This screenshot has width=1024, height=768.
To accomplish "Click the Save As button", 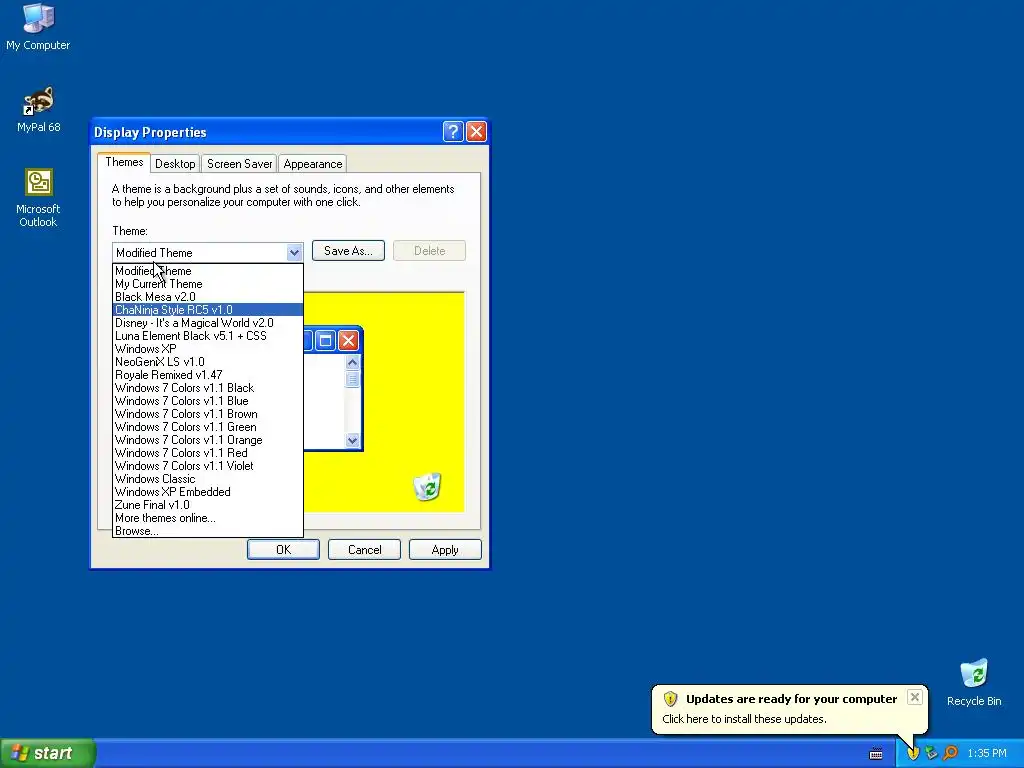I will point(348,251).
